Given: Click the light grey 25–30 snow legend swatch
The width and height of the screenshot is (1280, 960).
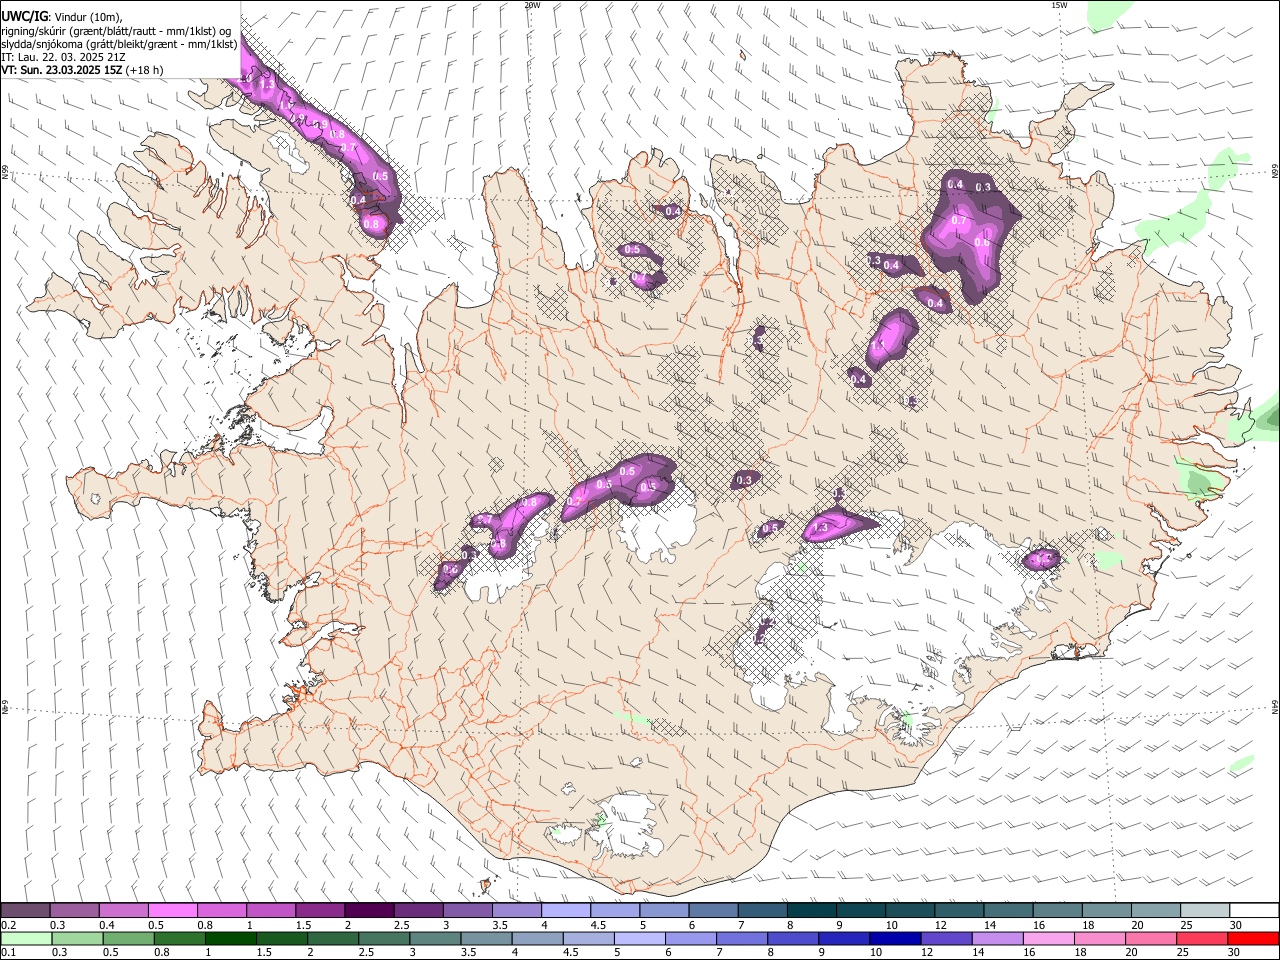Looking at the screenshot, I should (x=1203, y=910).
